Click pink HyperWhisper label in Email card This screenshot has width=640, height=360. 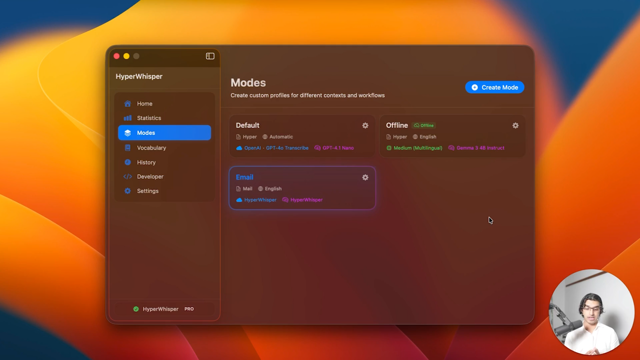click(302, 200)
